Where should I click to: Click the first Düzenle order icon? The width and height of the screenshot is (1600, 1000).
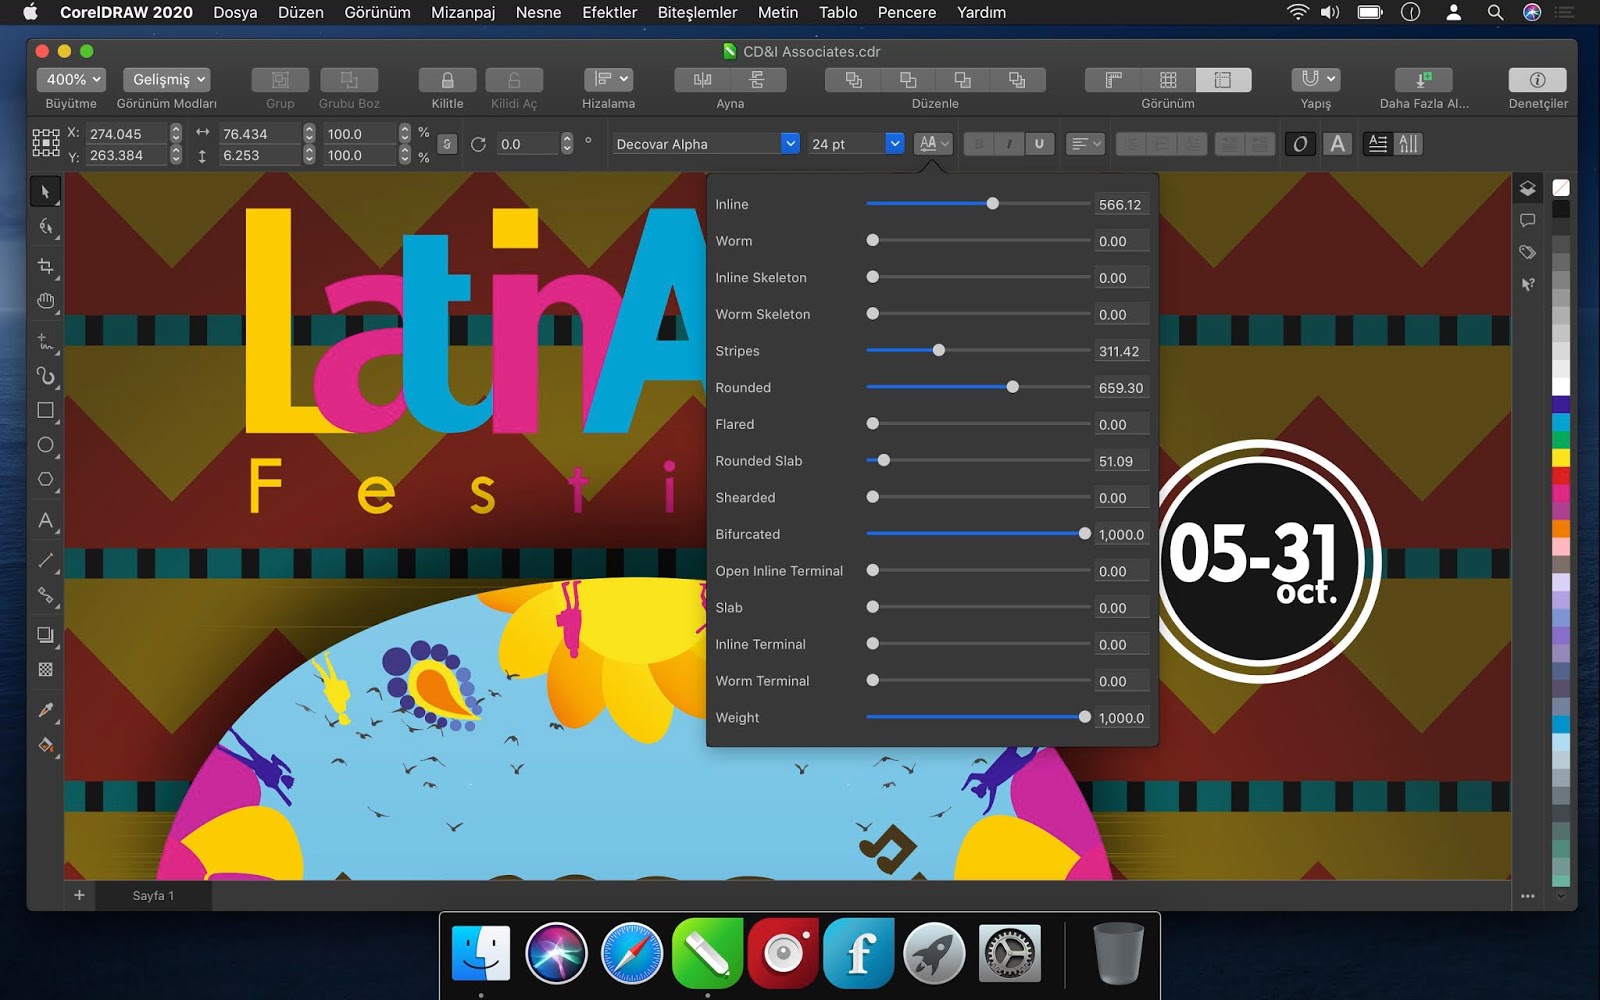click(853, 79)
